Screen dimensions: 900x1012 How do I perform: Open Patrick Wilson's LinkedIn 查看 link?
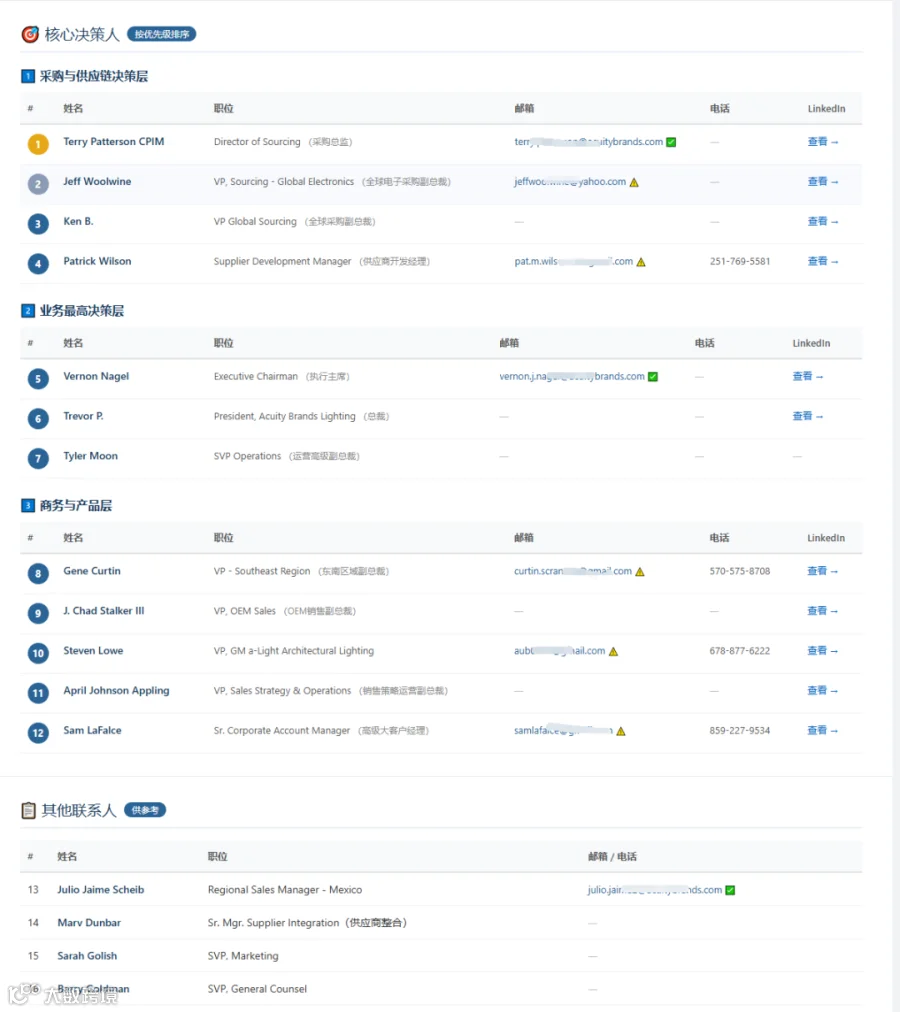tap(823, 261)
